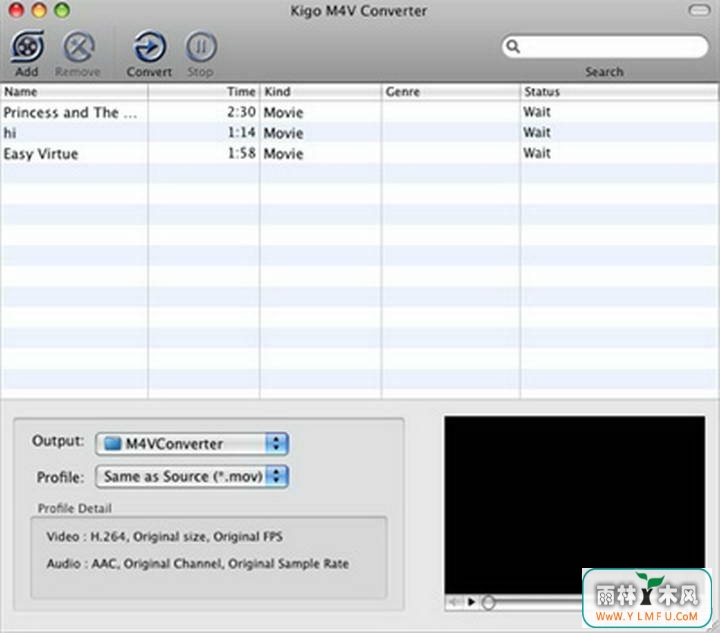Click the Remove toolbar icon
The height and width of the screenshot is (633, 720).
79,47
